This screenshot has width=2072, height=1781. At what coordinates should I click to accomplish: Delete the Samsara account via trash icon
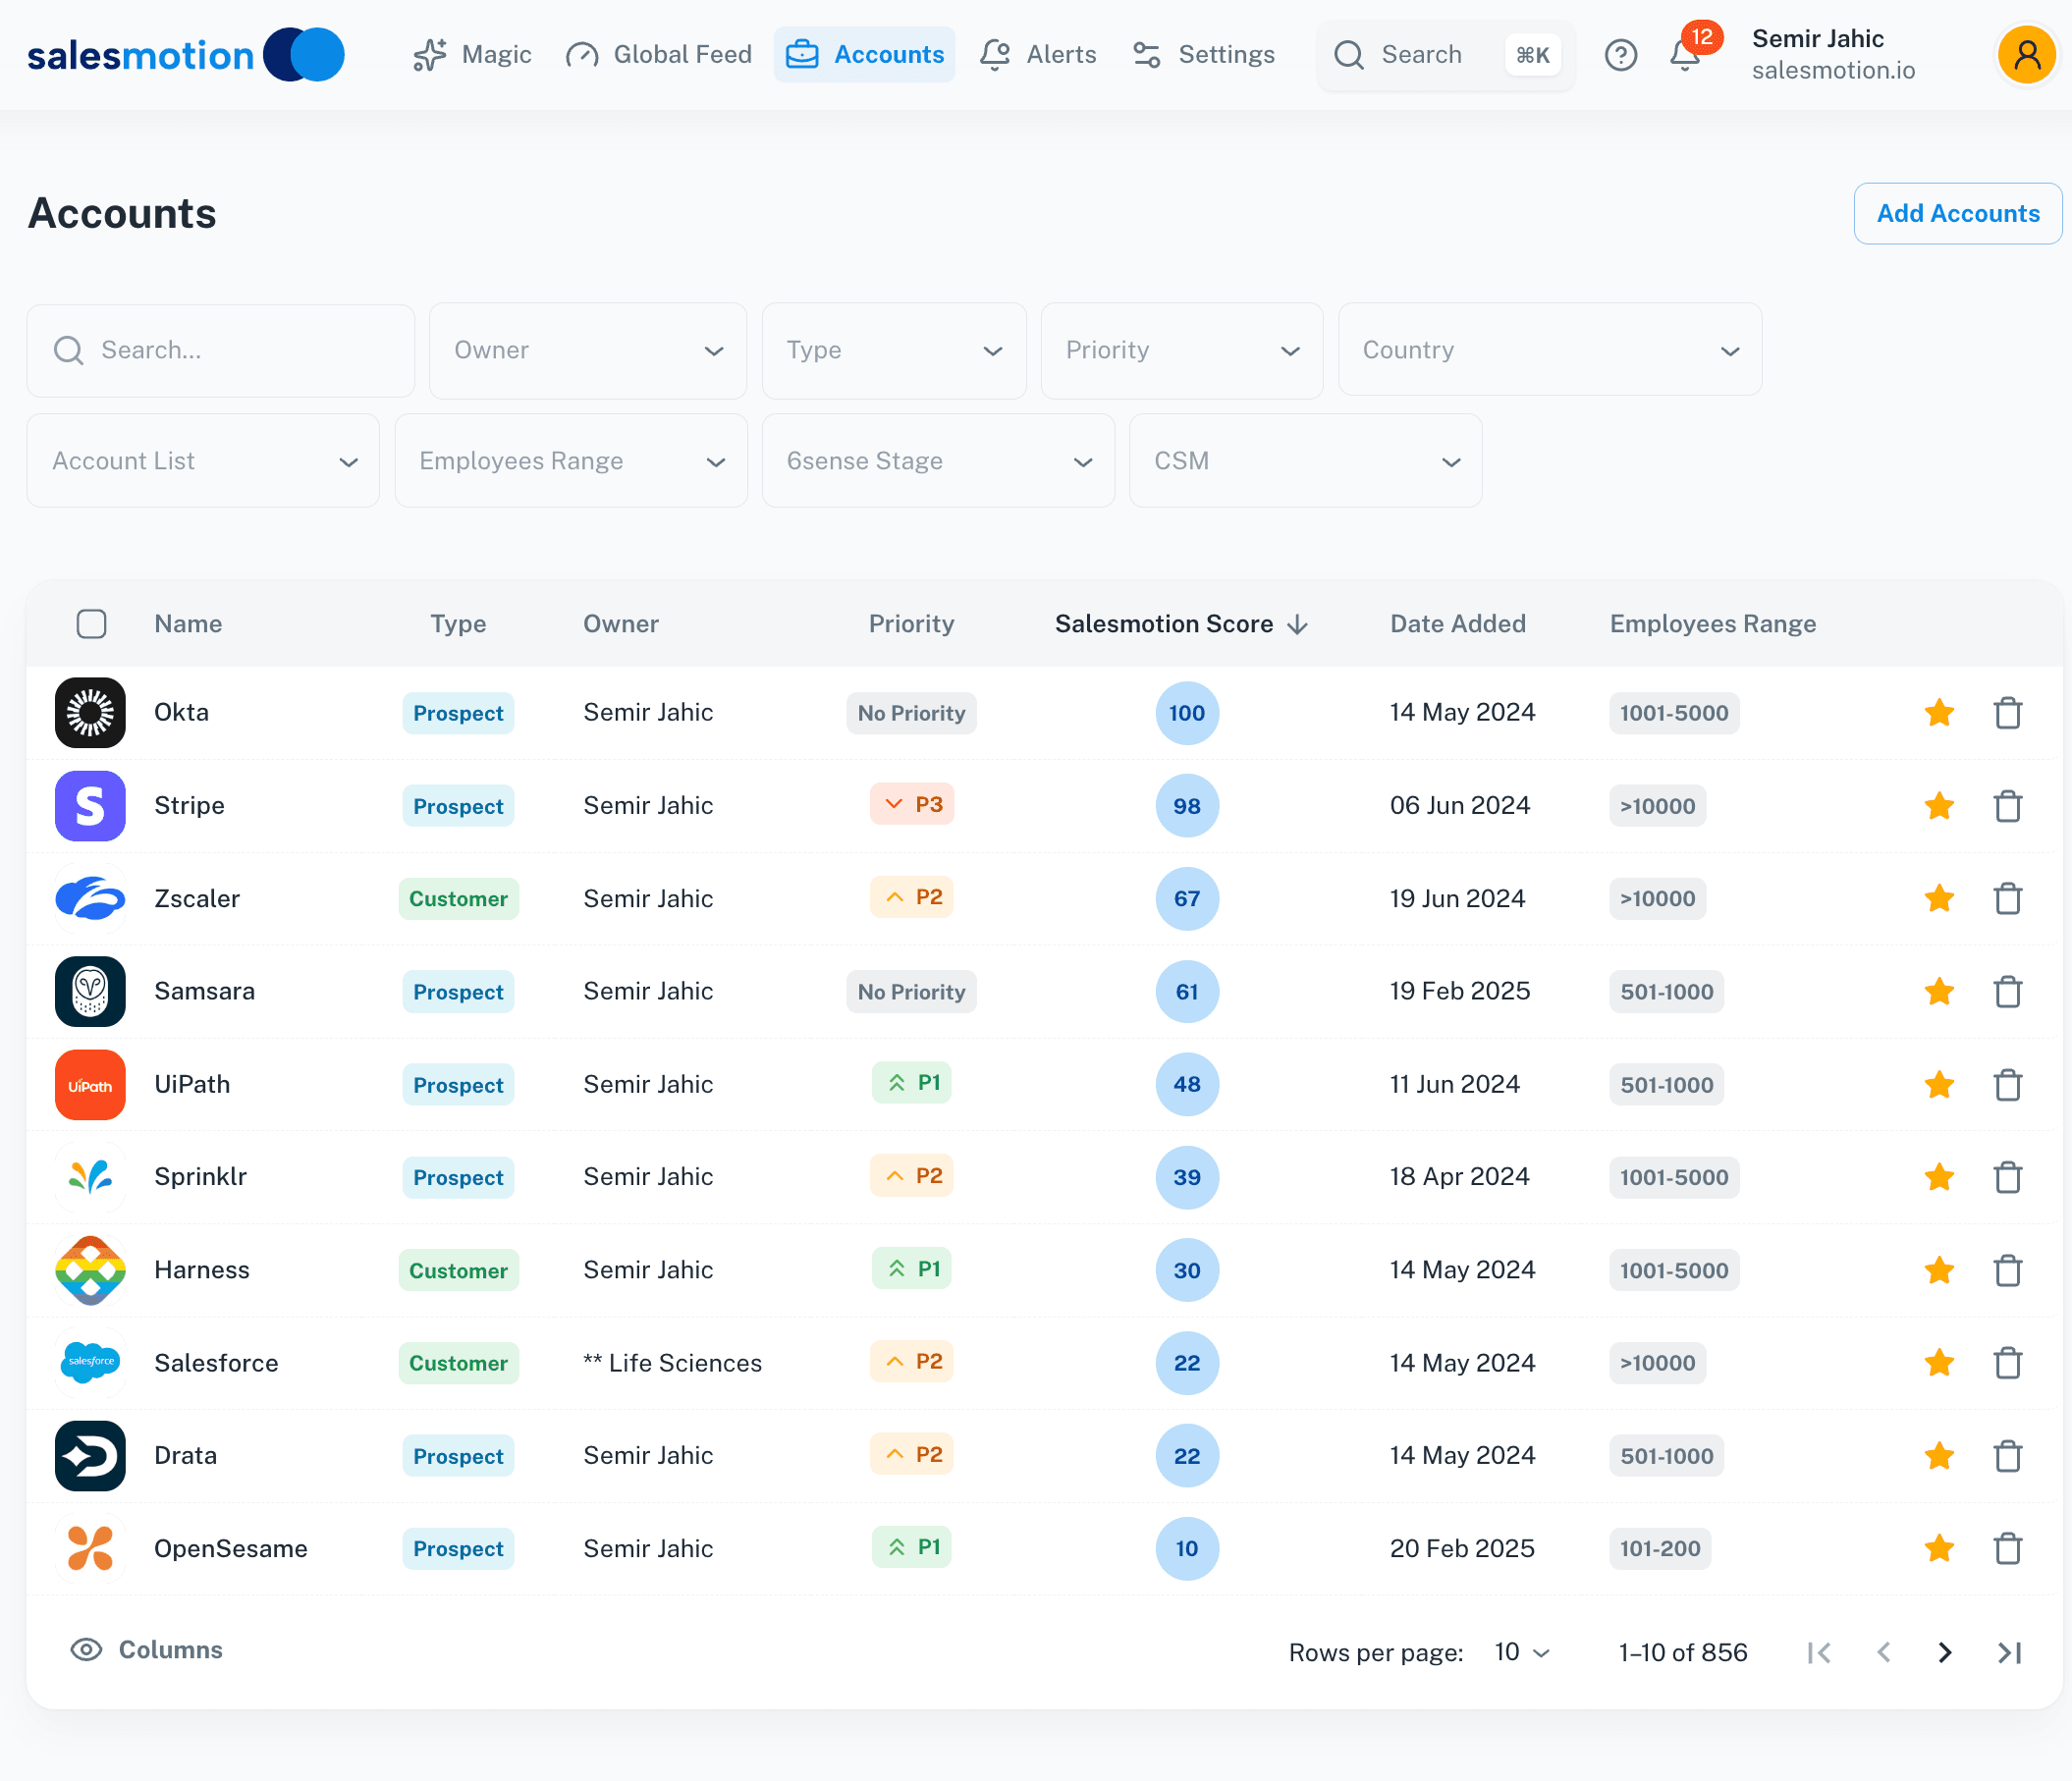[2009, 992]
